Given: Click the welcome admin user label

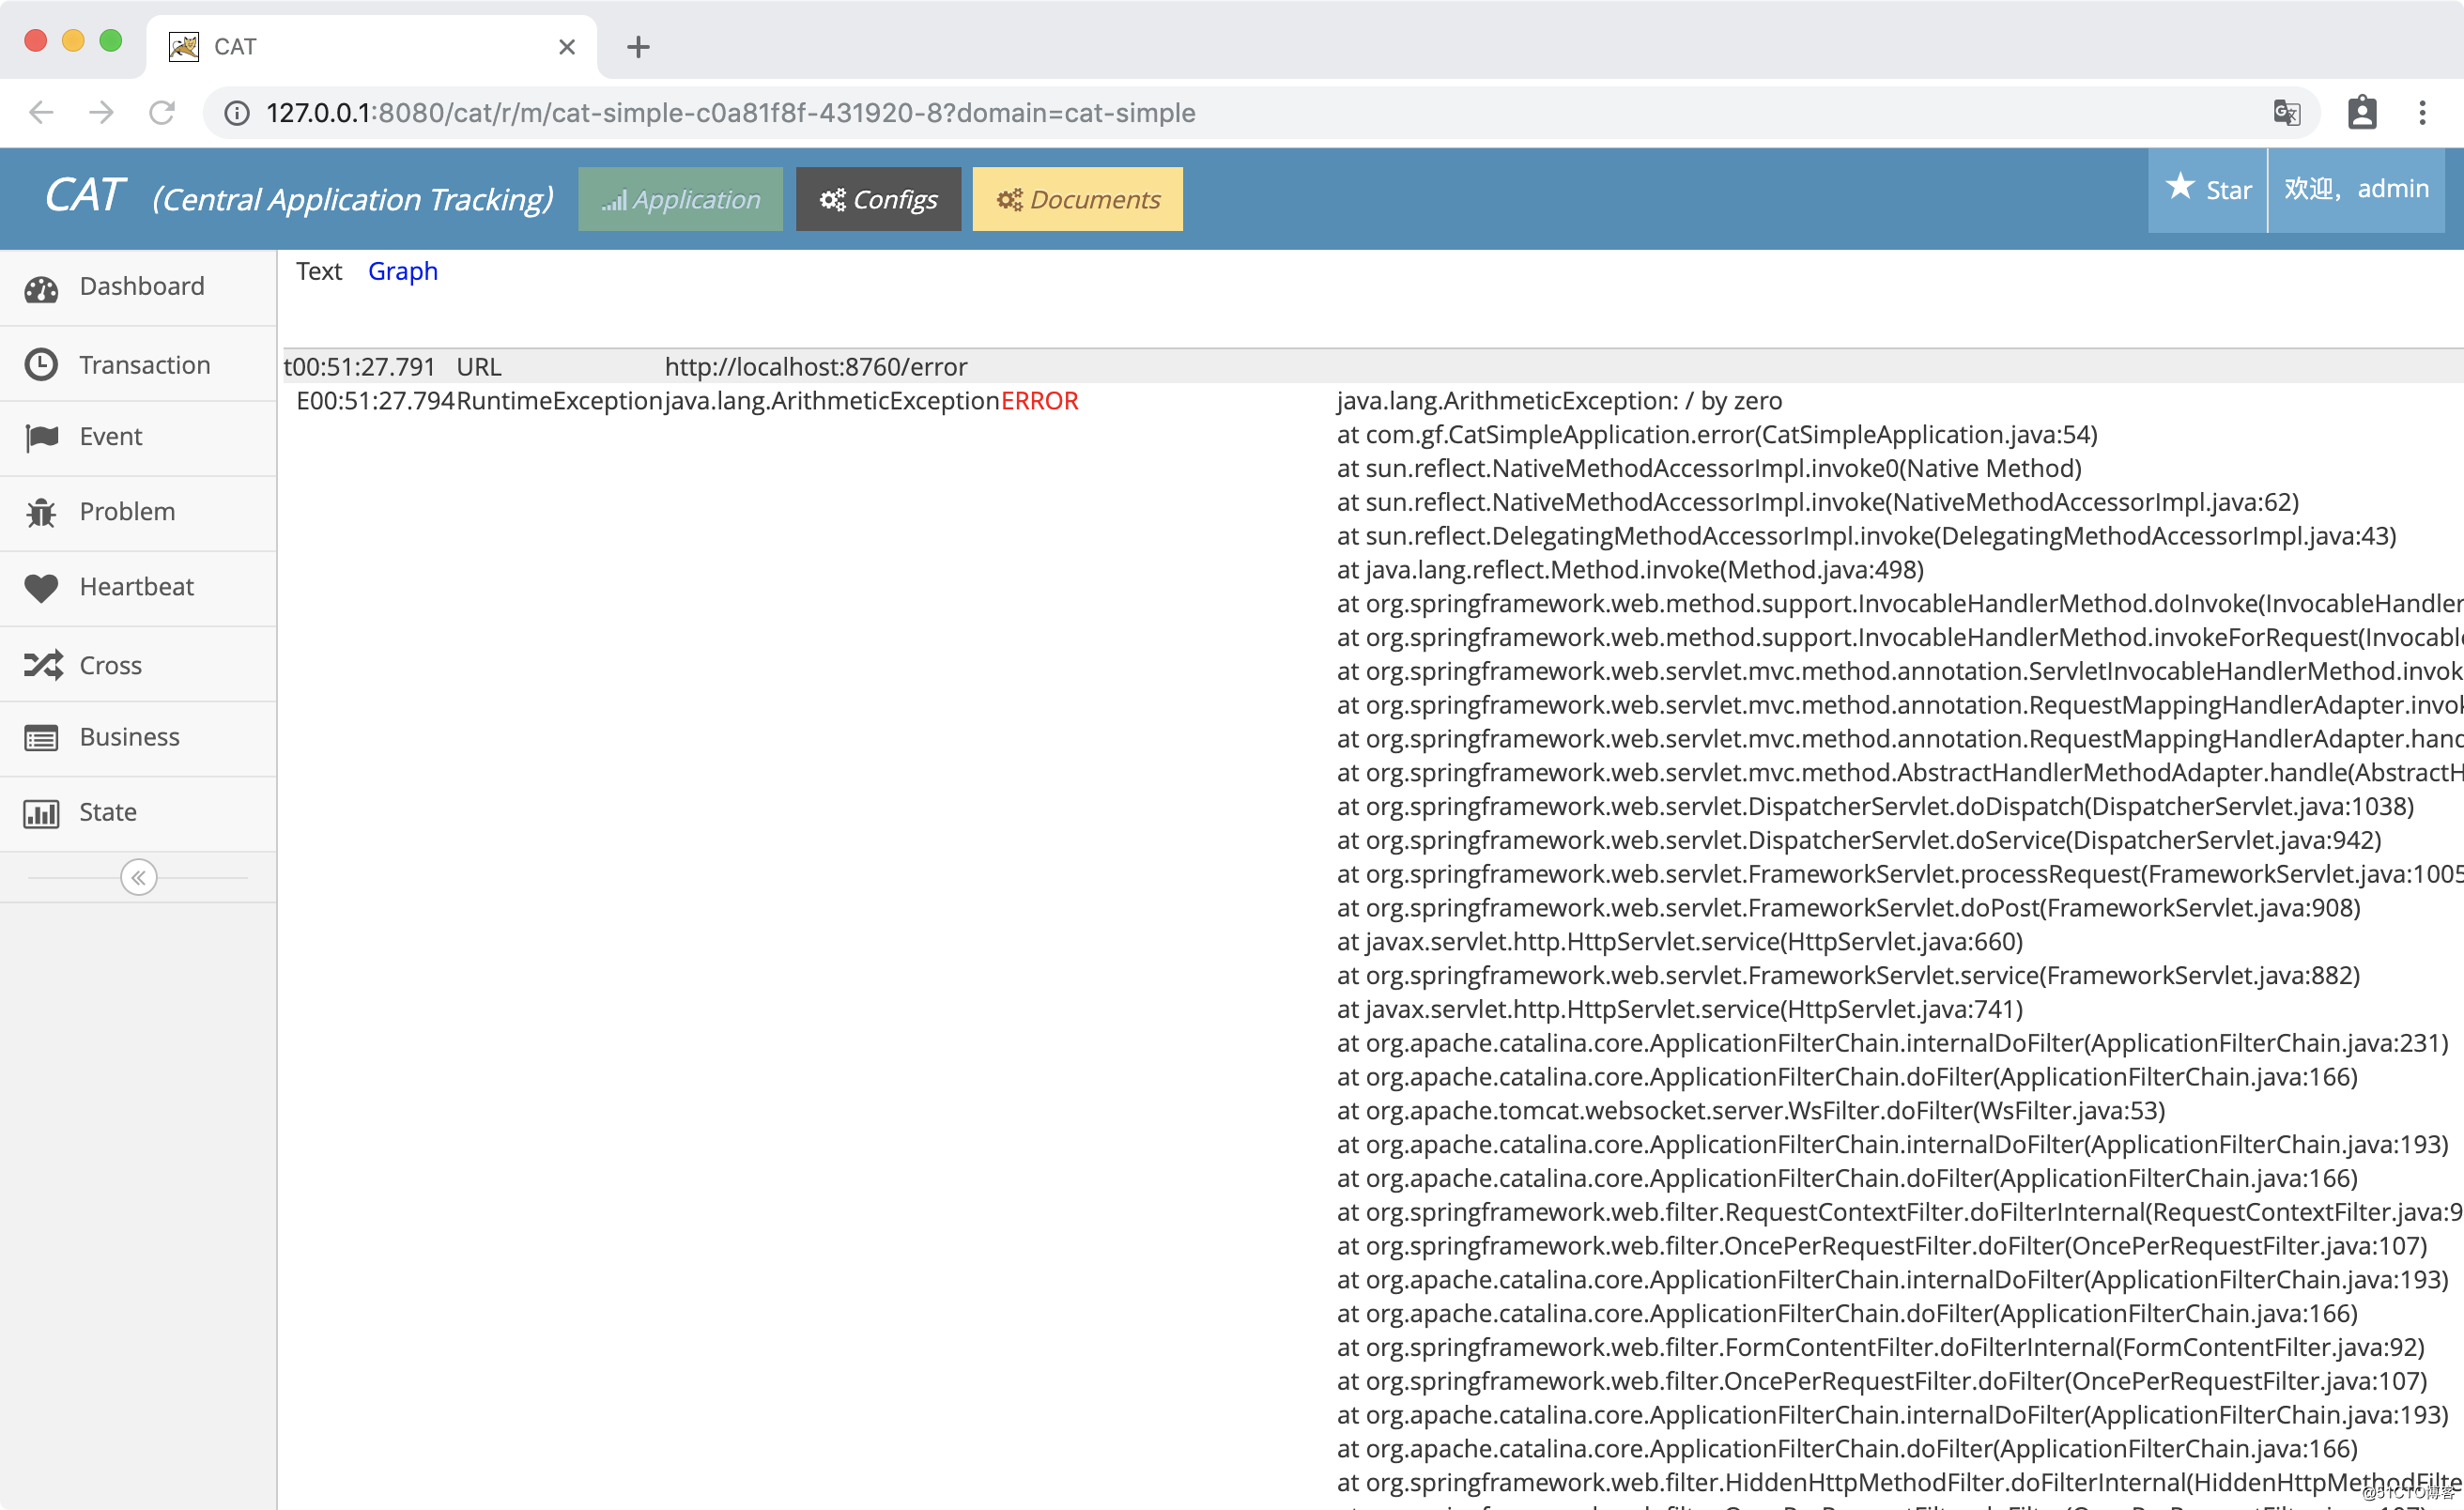Looking at the screenshot, I should (2356, 189).
